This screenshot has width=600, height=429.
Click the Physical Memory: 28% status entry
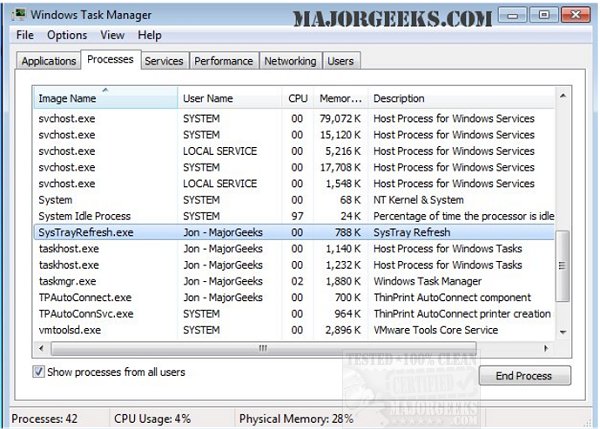click(x=296, y=419)
